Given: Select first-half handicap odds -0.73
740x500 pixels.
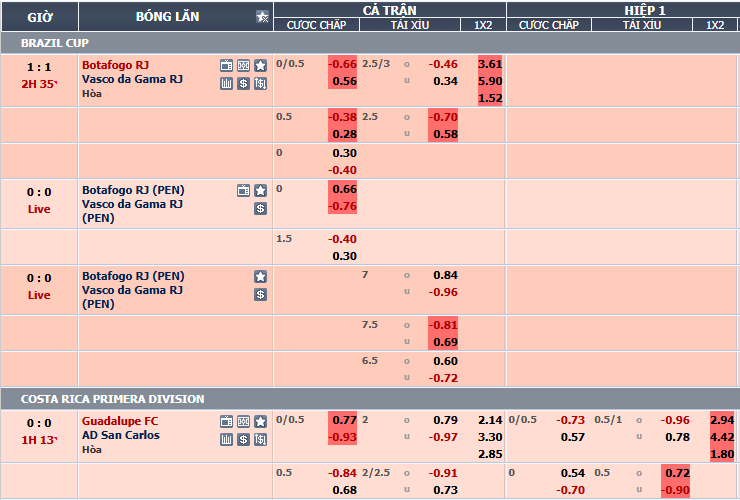Looking at the screenshot, I should (x=570, y=420).
